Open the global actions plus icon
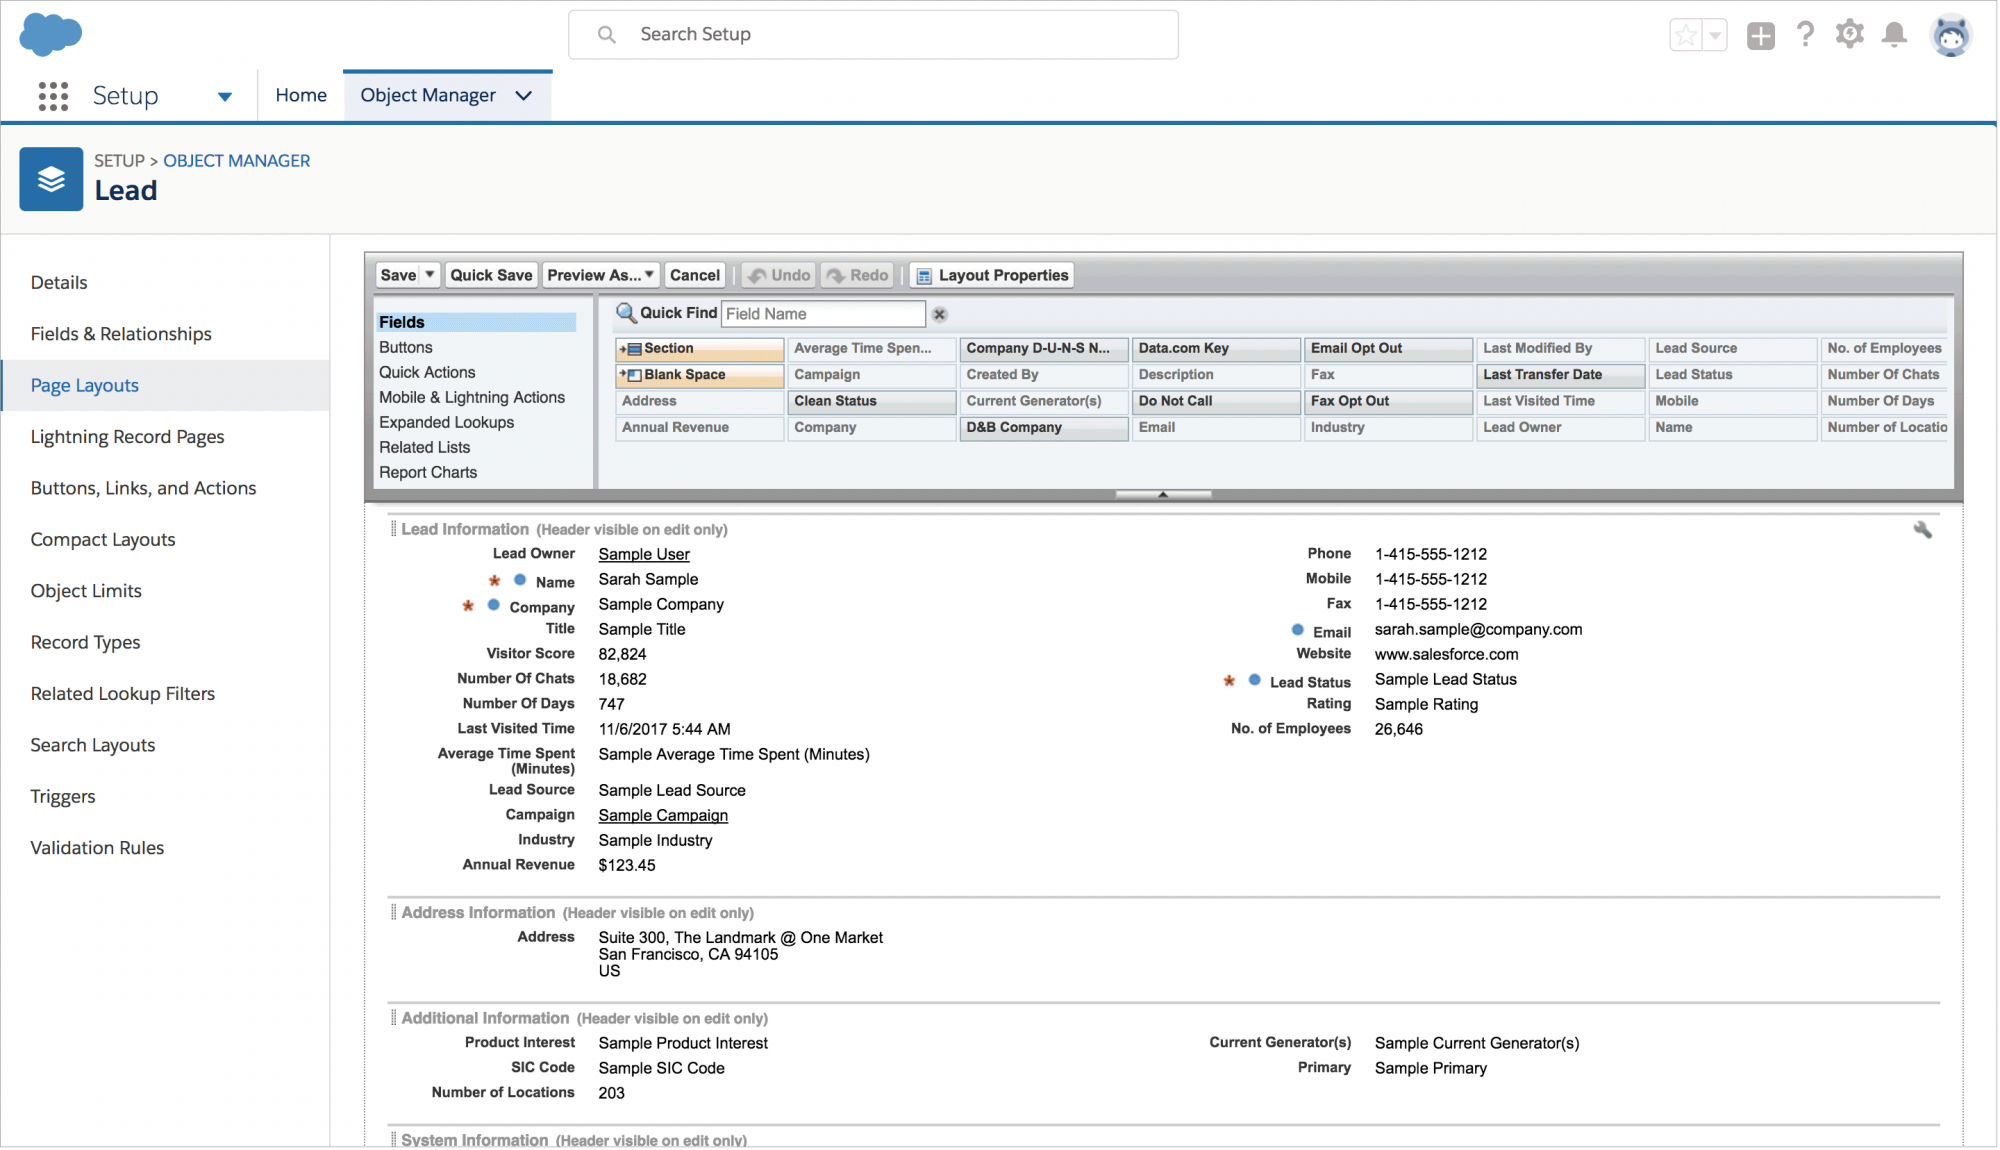 [x=1760, y=36]
